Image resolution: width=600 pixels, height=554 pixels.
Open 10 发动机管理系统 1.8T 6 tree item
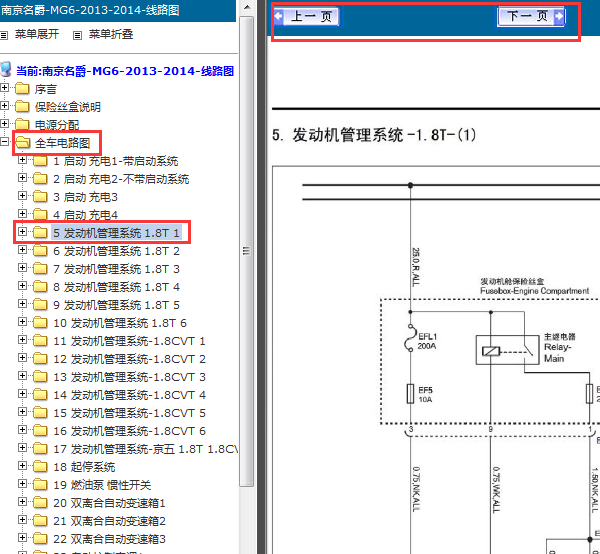[x=119, y=323]
